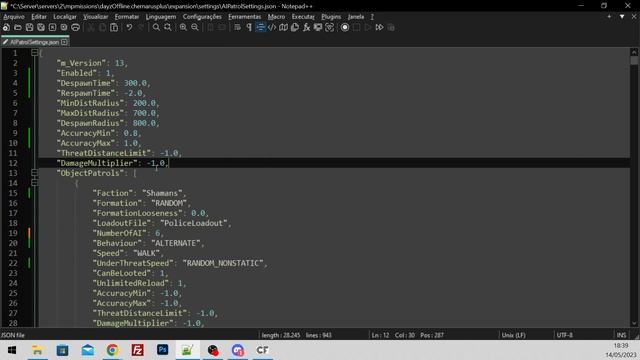Toggle show all characters pilcrow icon

[249, 27]
